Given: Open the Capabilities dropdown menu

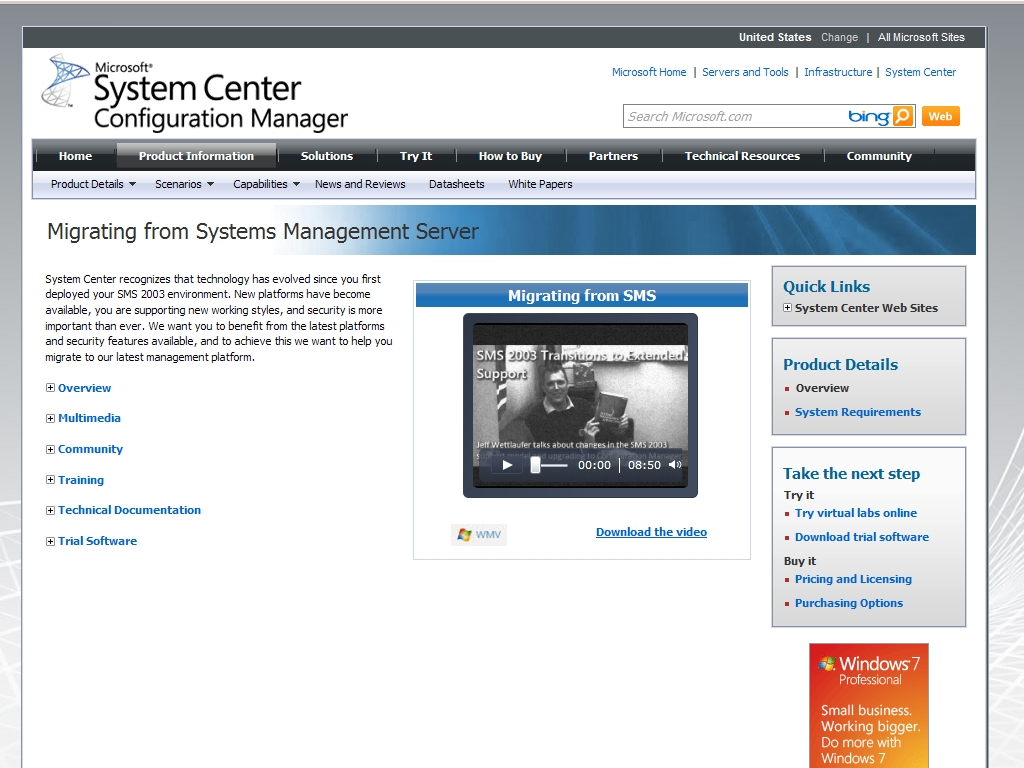Looking at the screenshot, I should (266, 184).
